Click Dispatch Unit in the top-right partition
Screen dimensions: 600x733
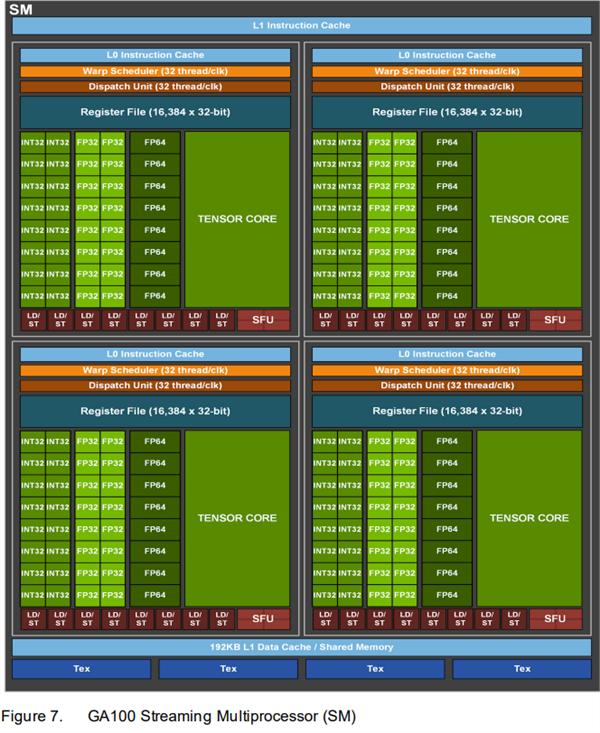447,86
